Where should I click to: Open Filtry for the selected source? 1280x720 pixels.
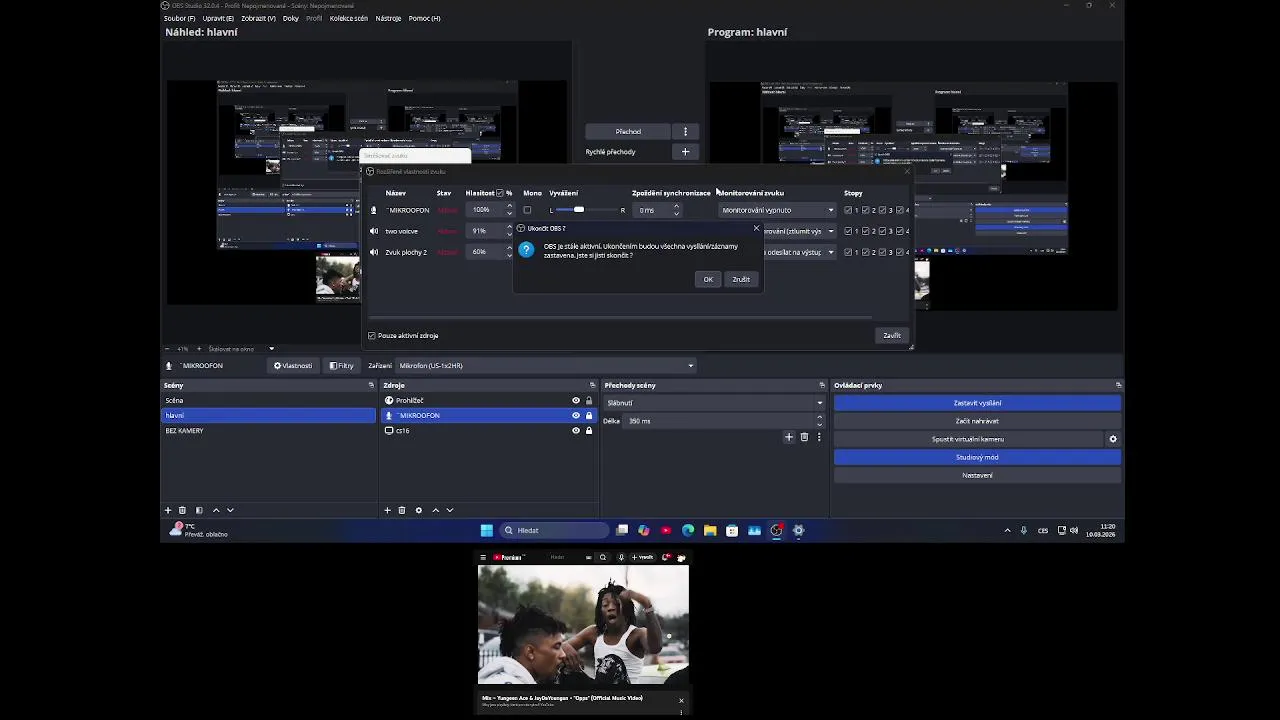(341, 366)
